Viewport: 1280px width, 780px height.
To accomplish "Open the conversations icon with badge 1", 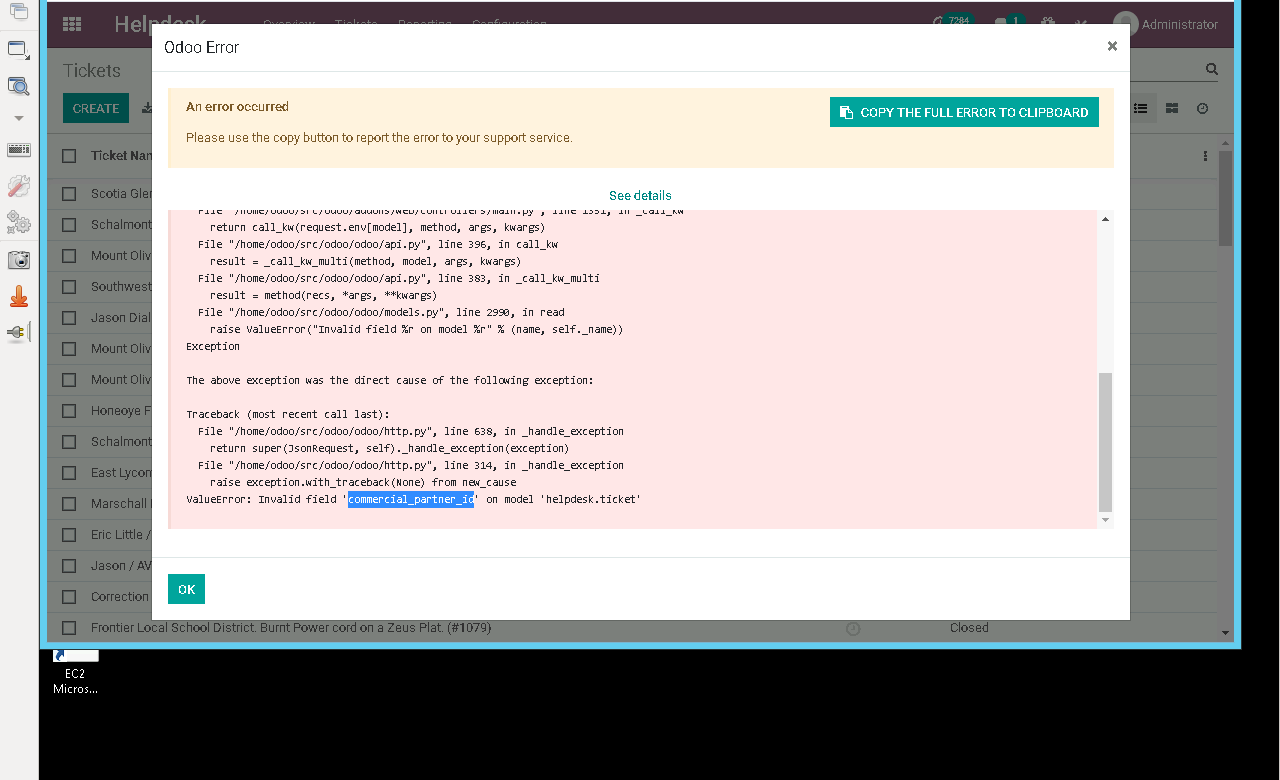I will 1007,22.
